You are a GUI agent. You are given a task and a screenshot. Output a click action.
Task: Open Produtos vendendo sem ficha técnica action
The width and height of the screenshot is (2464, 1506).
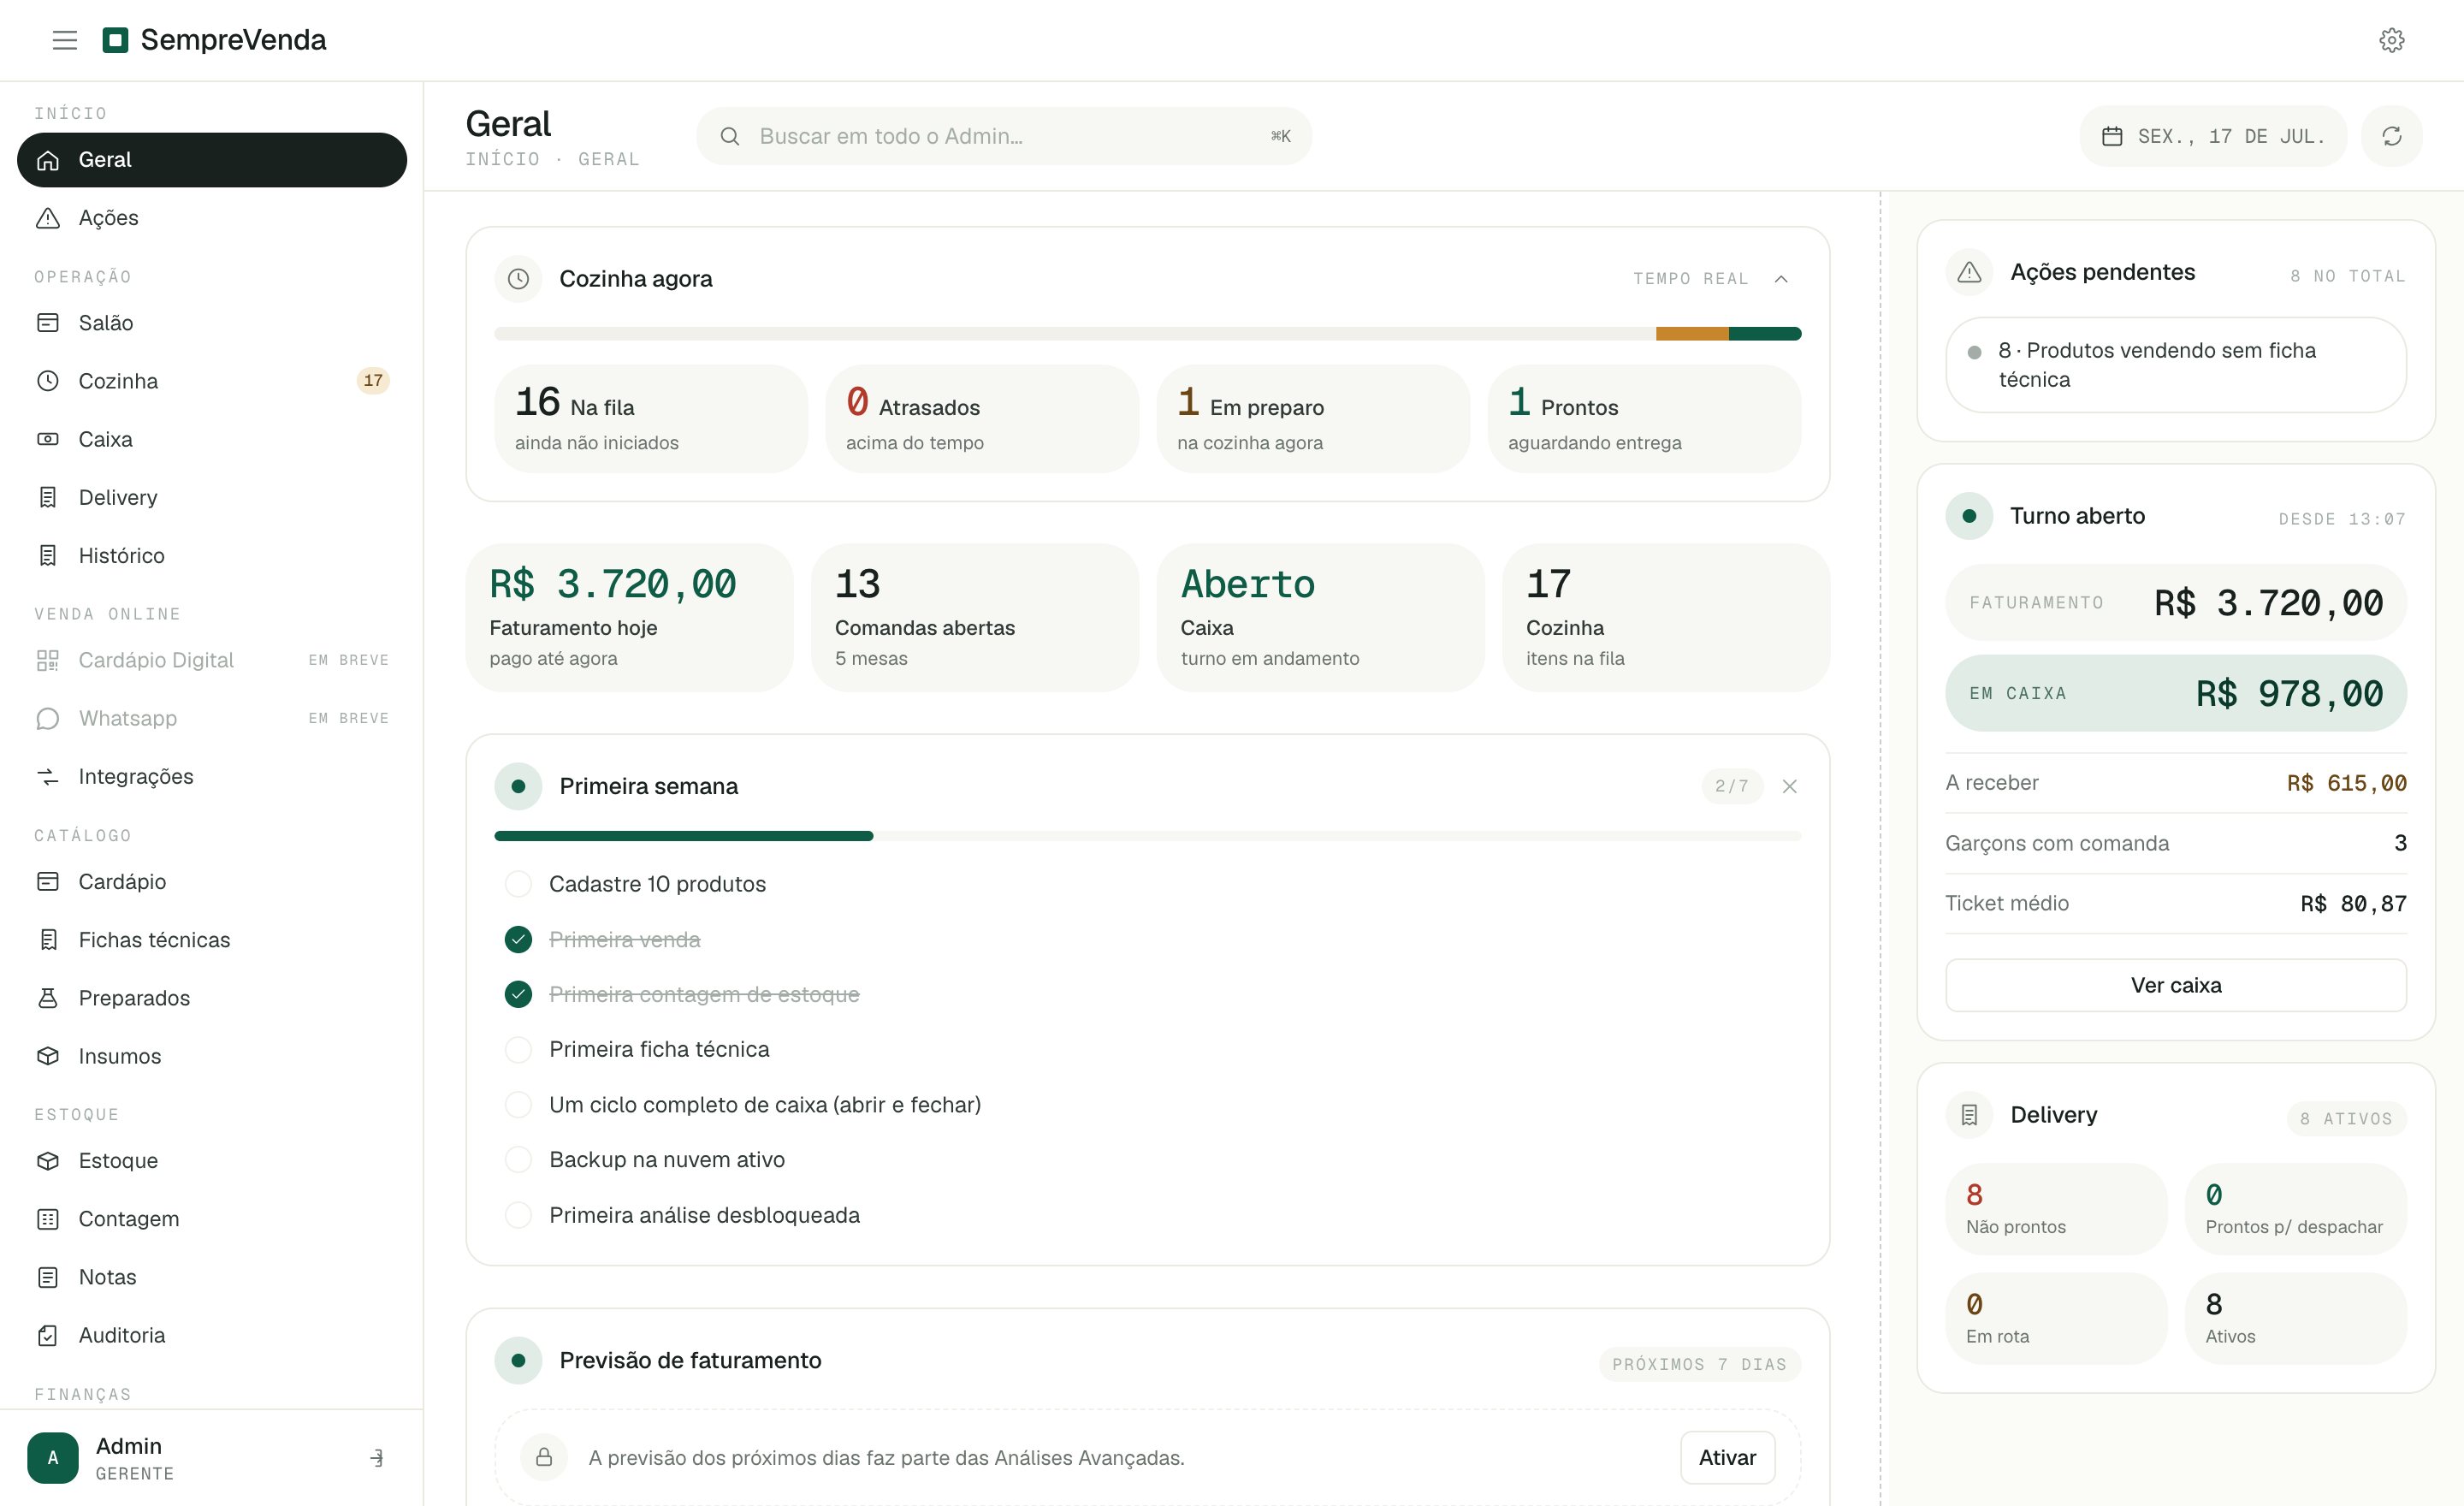2175,365
